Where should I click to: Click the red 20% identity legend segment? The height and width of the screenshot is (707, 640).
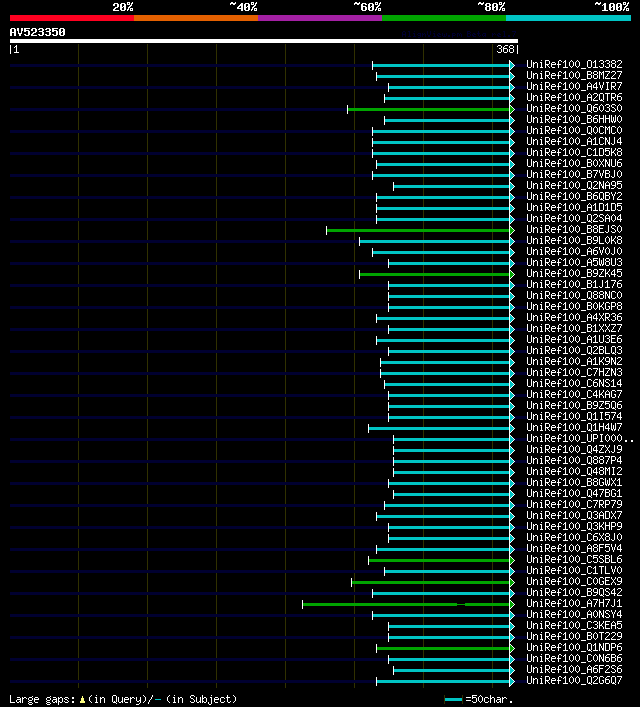[x=72, y=18]
